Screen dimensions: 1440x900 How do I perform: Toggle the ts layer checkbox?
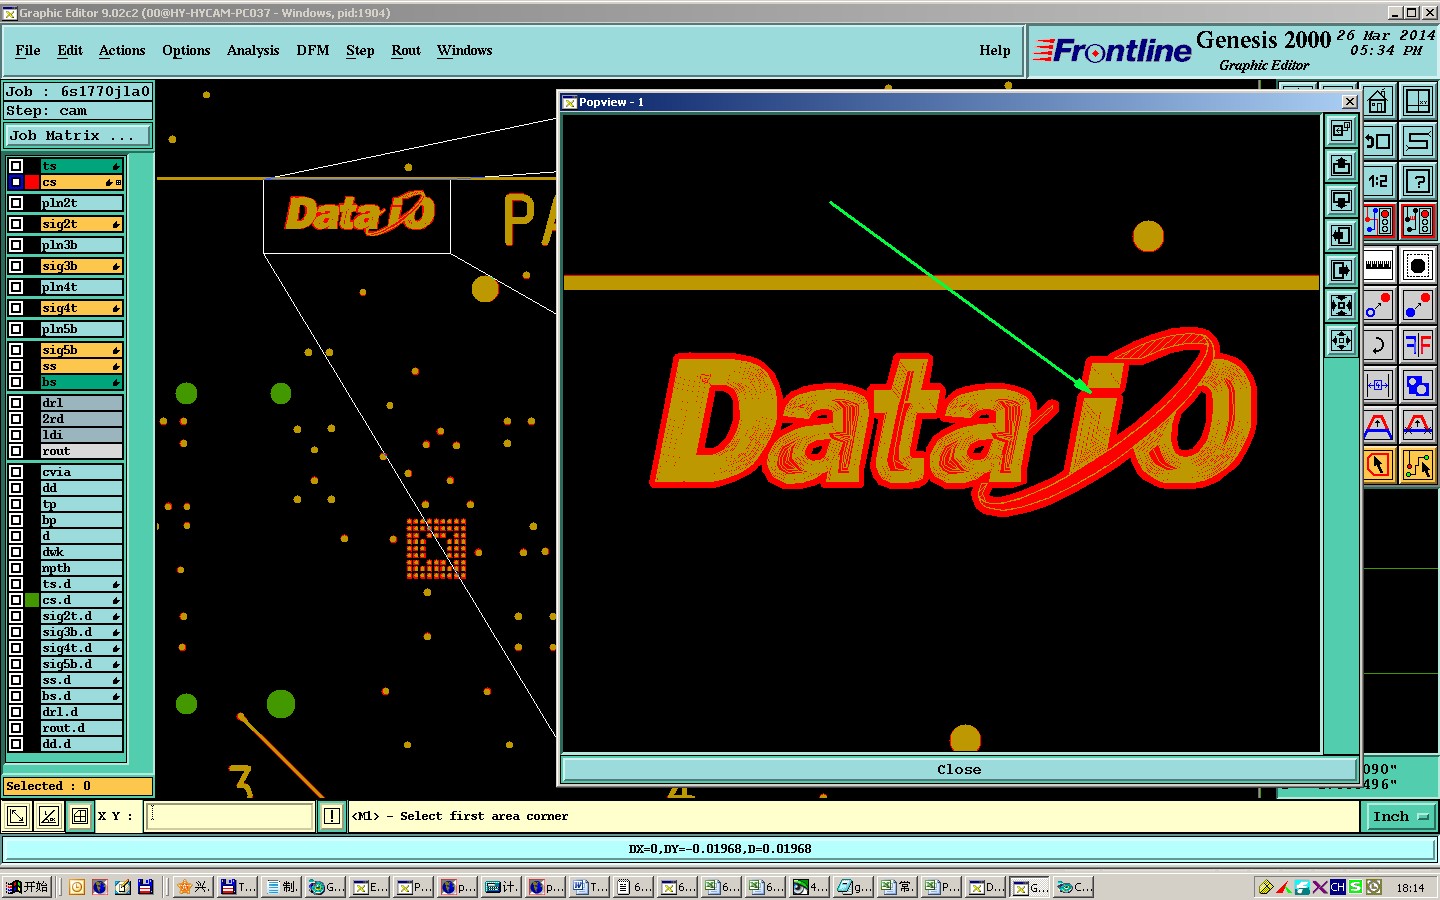[16, 166]
